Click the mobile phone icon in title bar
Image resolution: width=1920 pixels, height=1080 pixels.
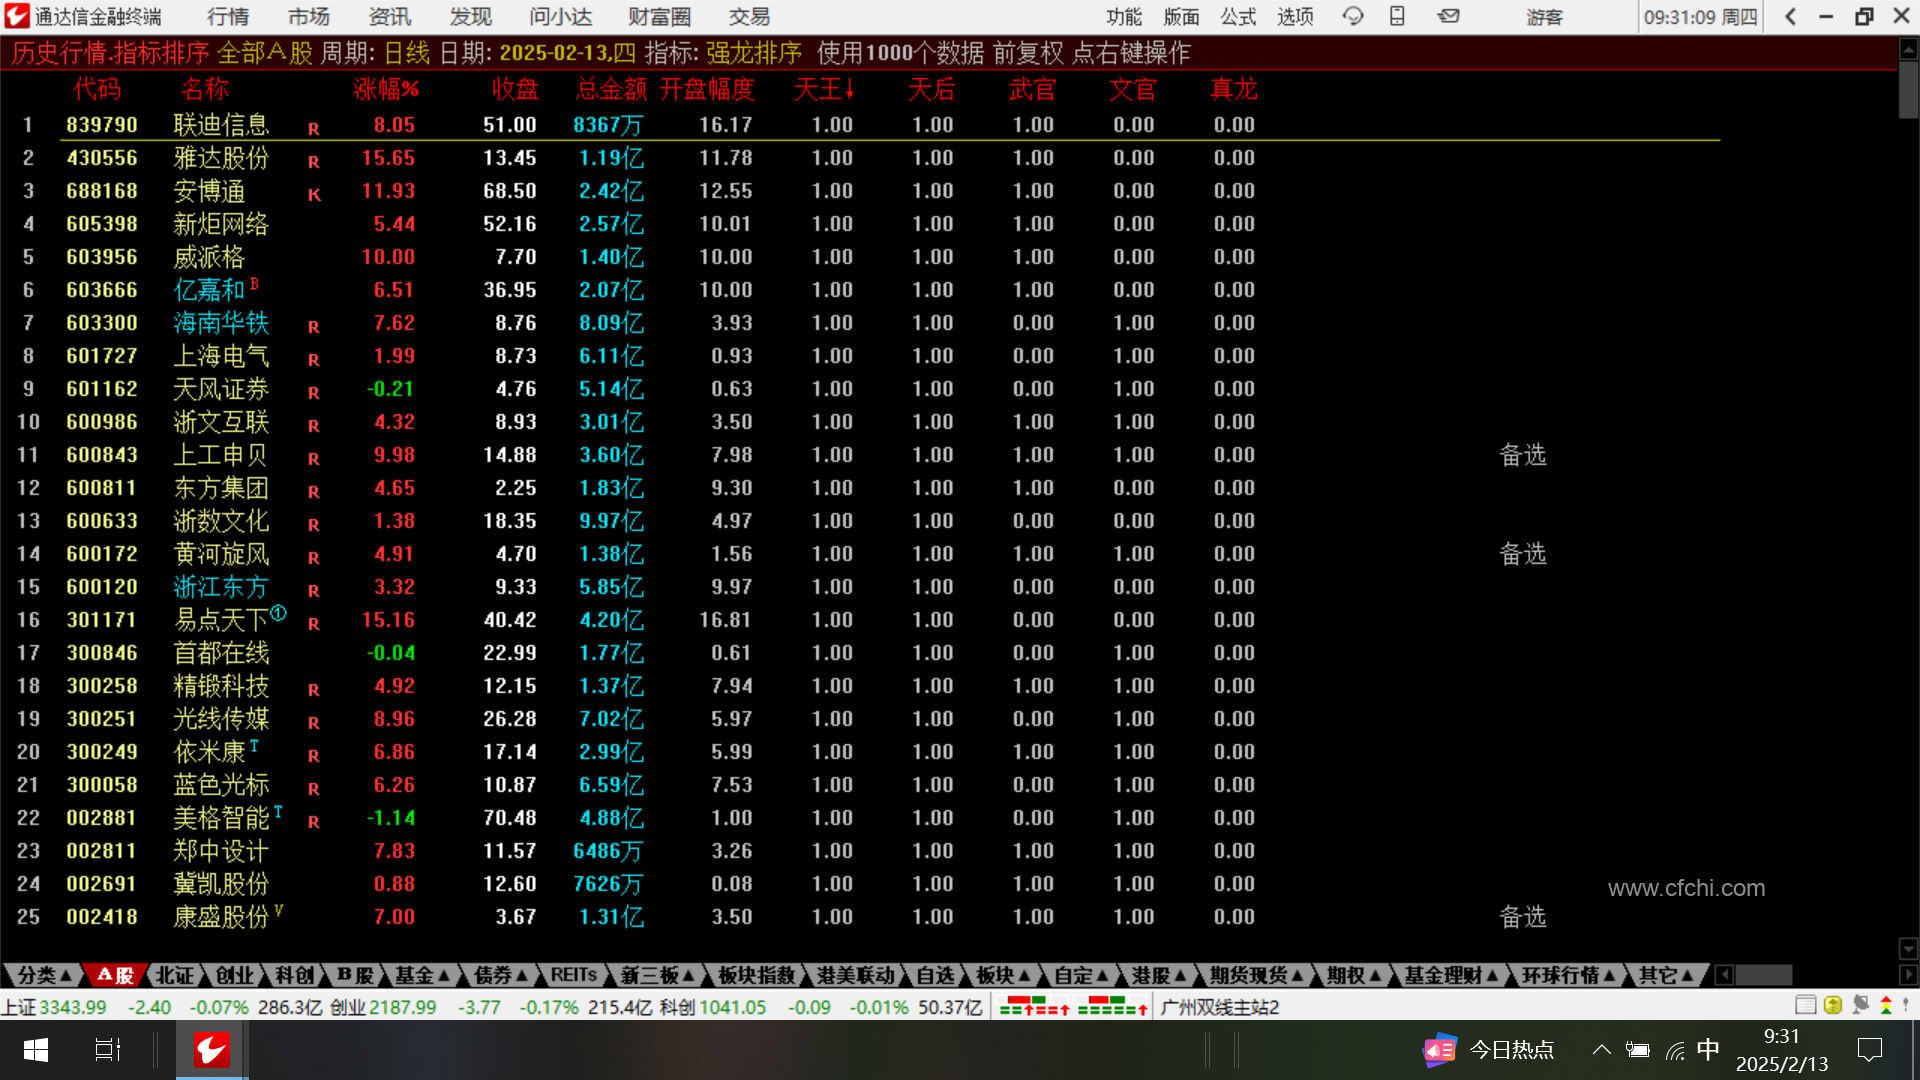pyautogui.click(x=1397, y=16)
